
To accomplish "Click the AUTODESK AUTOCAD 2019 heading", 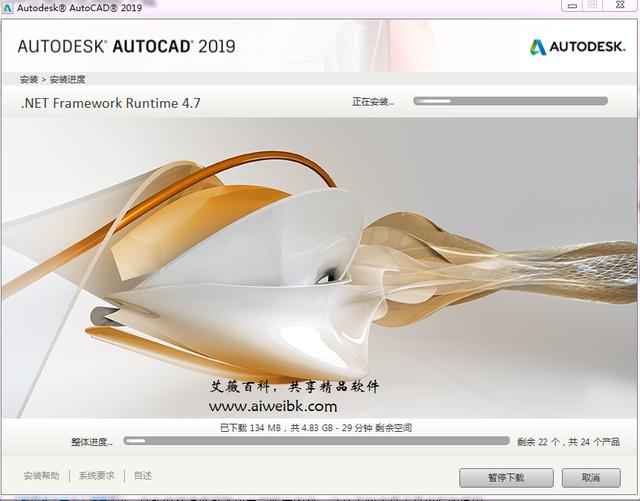I will click(x=127, y=47).
